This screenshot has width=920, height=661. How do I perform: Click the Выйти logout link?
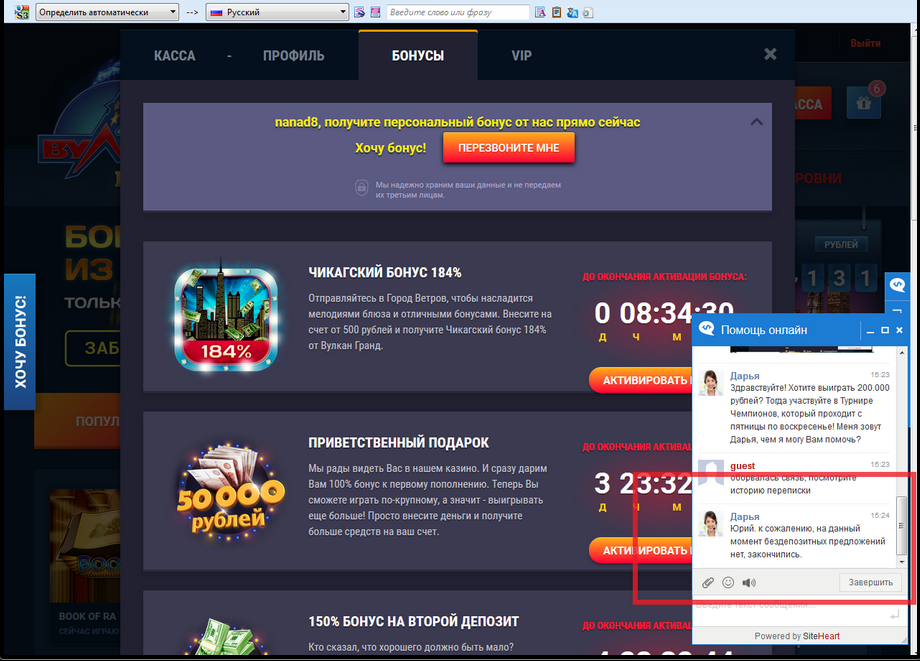865,43
